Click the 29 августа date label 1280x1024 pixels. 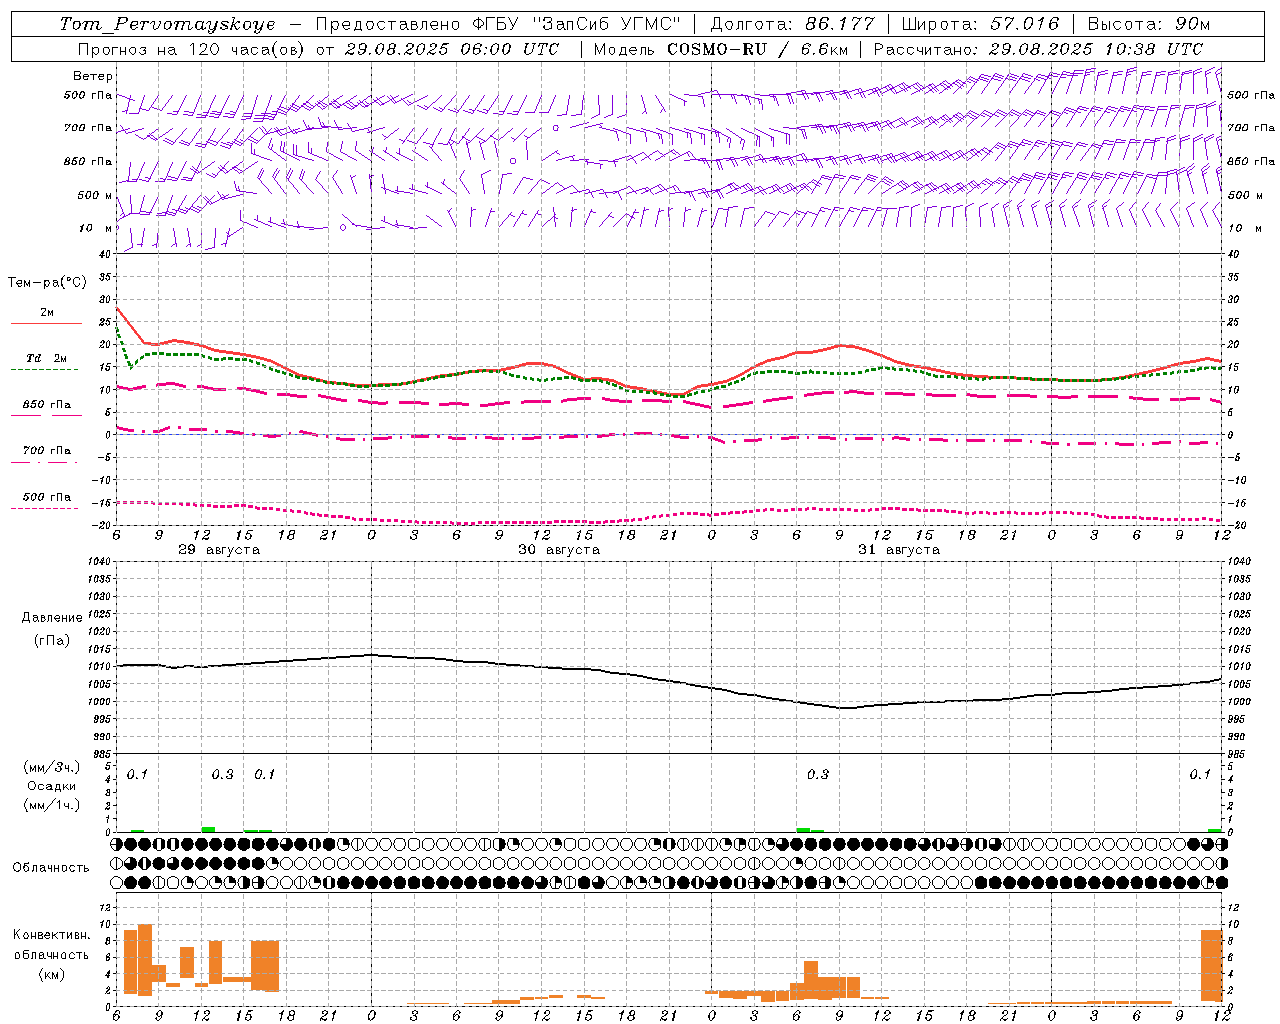(x=219, y=550)
